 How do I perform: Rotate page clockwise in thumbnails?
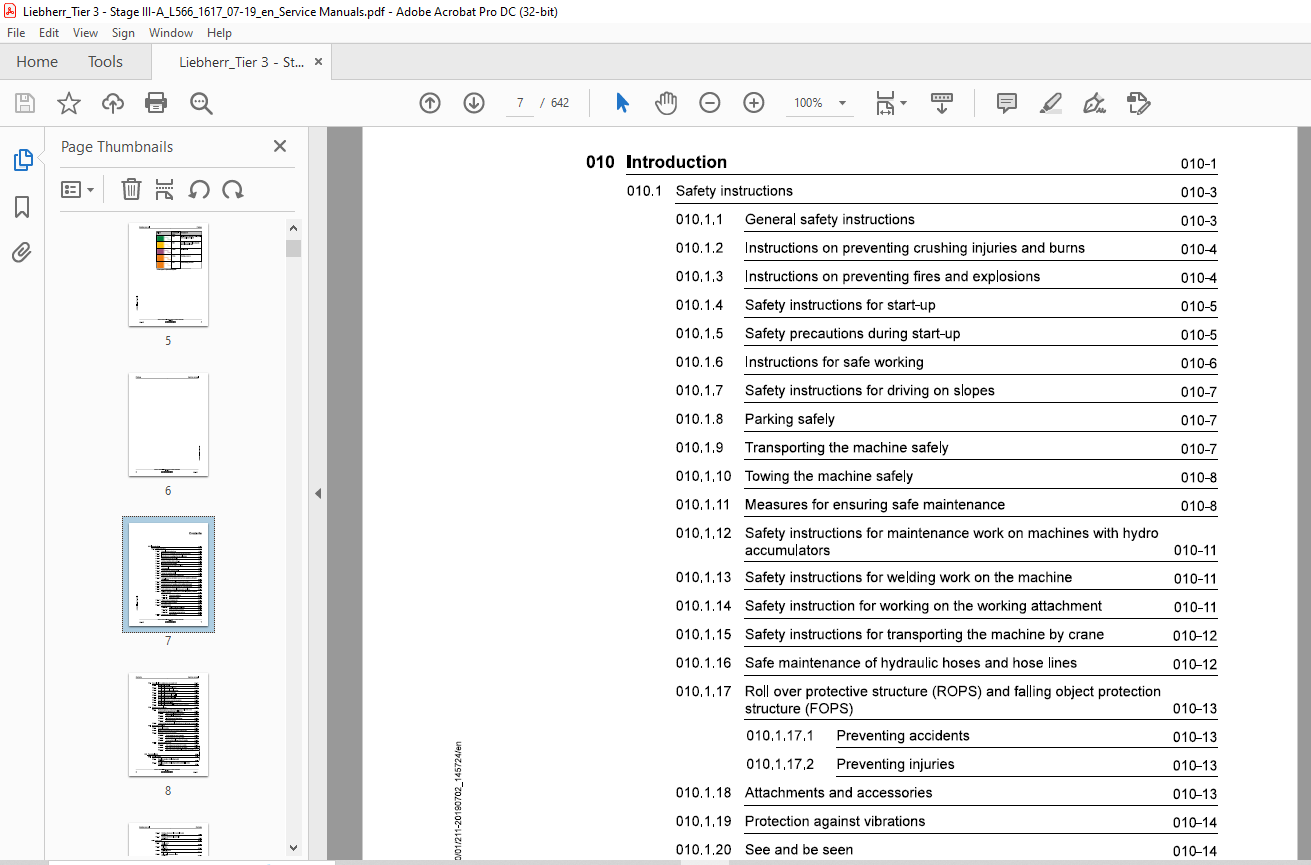tap(233, 189)
